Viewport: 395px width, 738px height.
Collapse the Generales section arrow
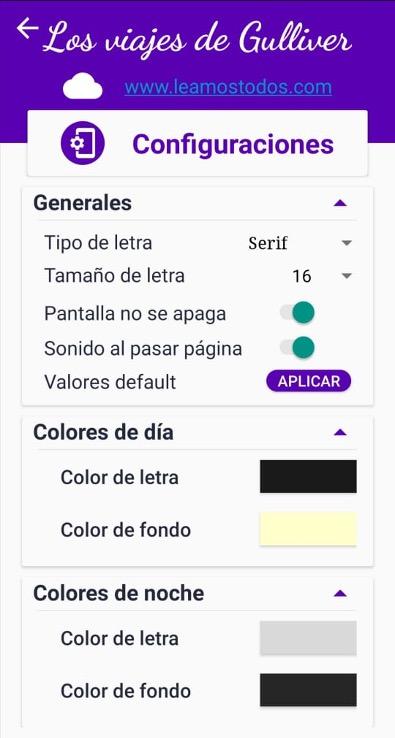point(340,203)
